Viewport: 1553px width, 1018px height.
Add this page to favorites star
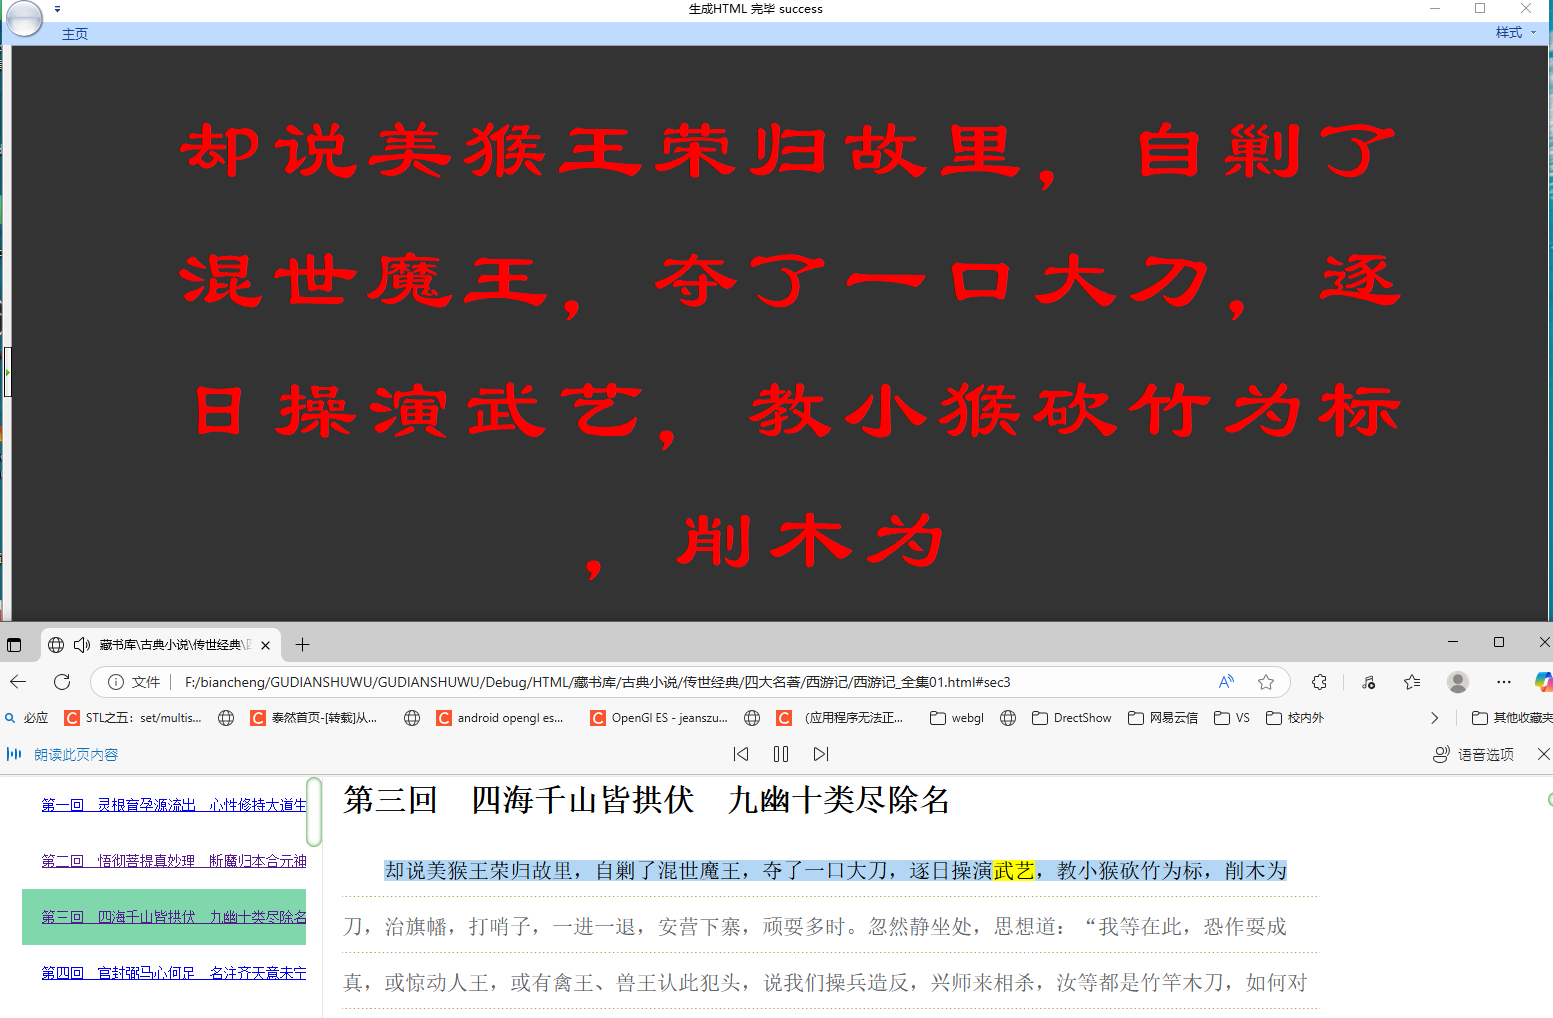[x=1266, y=682]
